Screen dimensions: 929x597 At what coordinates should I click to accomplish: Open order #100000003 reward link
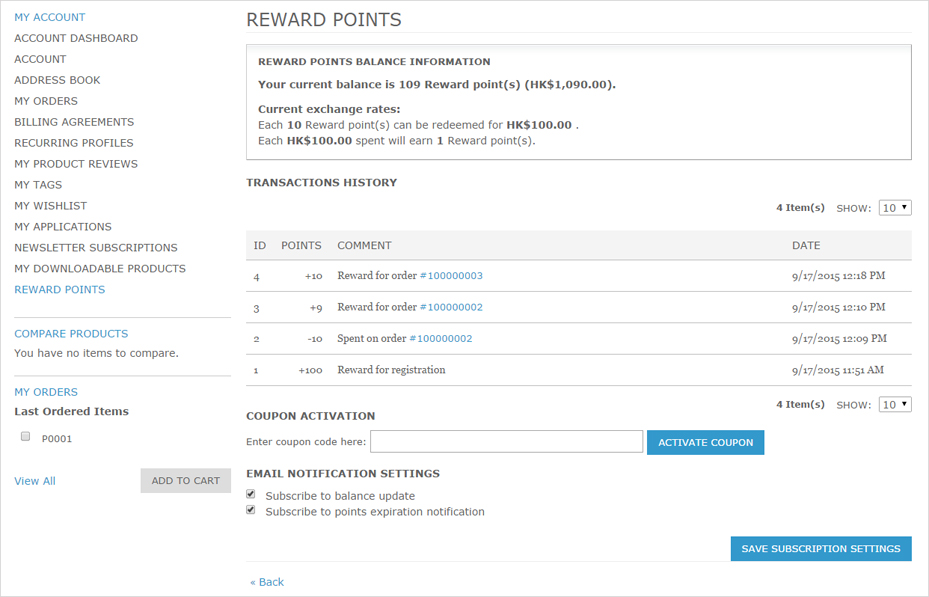tap(451, 275)
